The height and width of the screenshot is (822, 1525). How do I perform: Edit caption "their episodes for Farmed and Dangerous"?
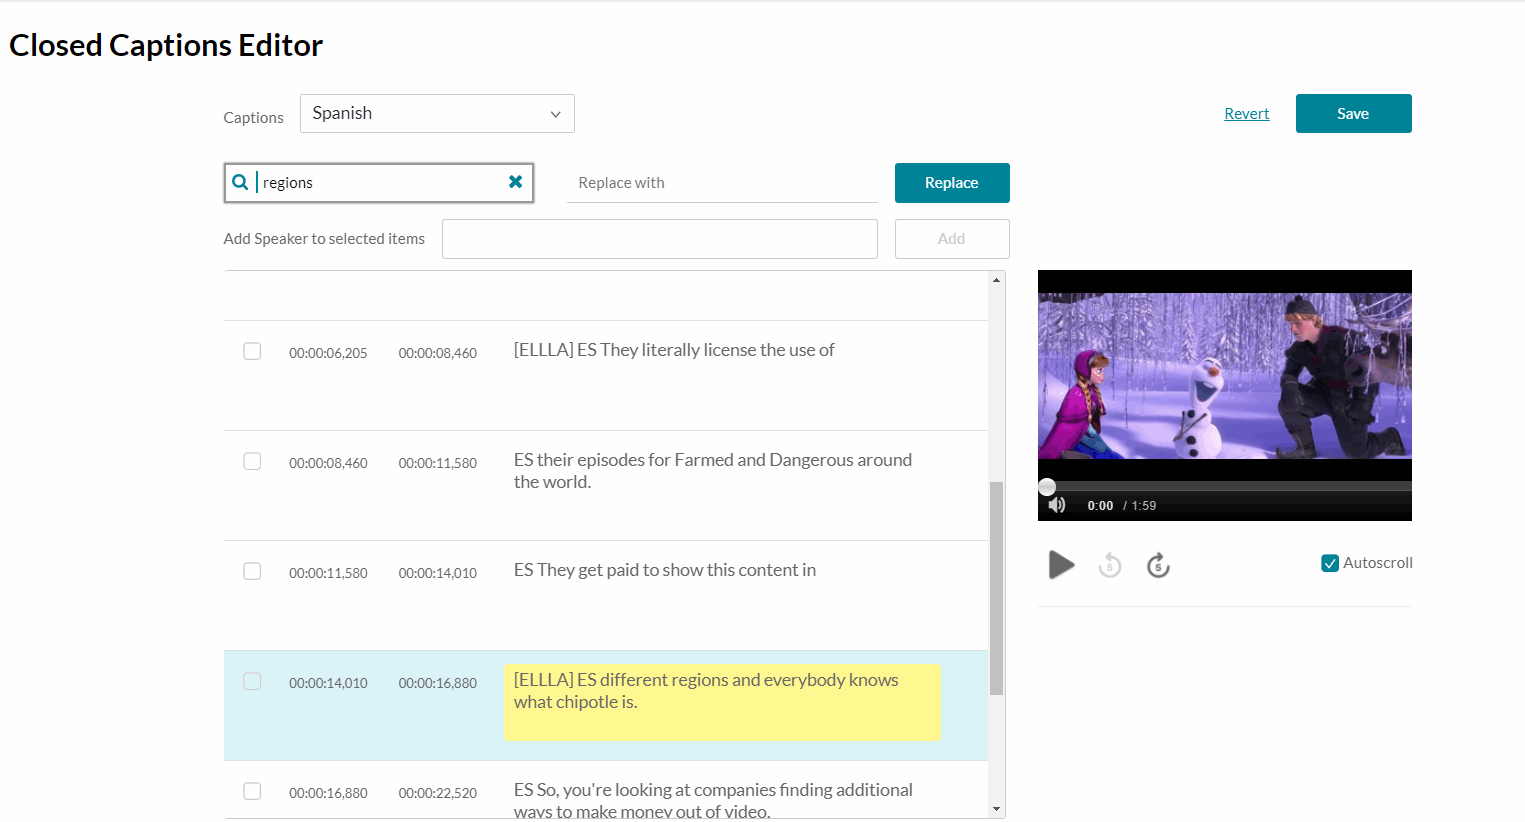tap(713, 471)
